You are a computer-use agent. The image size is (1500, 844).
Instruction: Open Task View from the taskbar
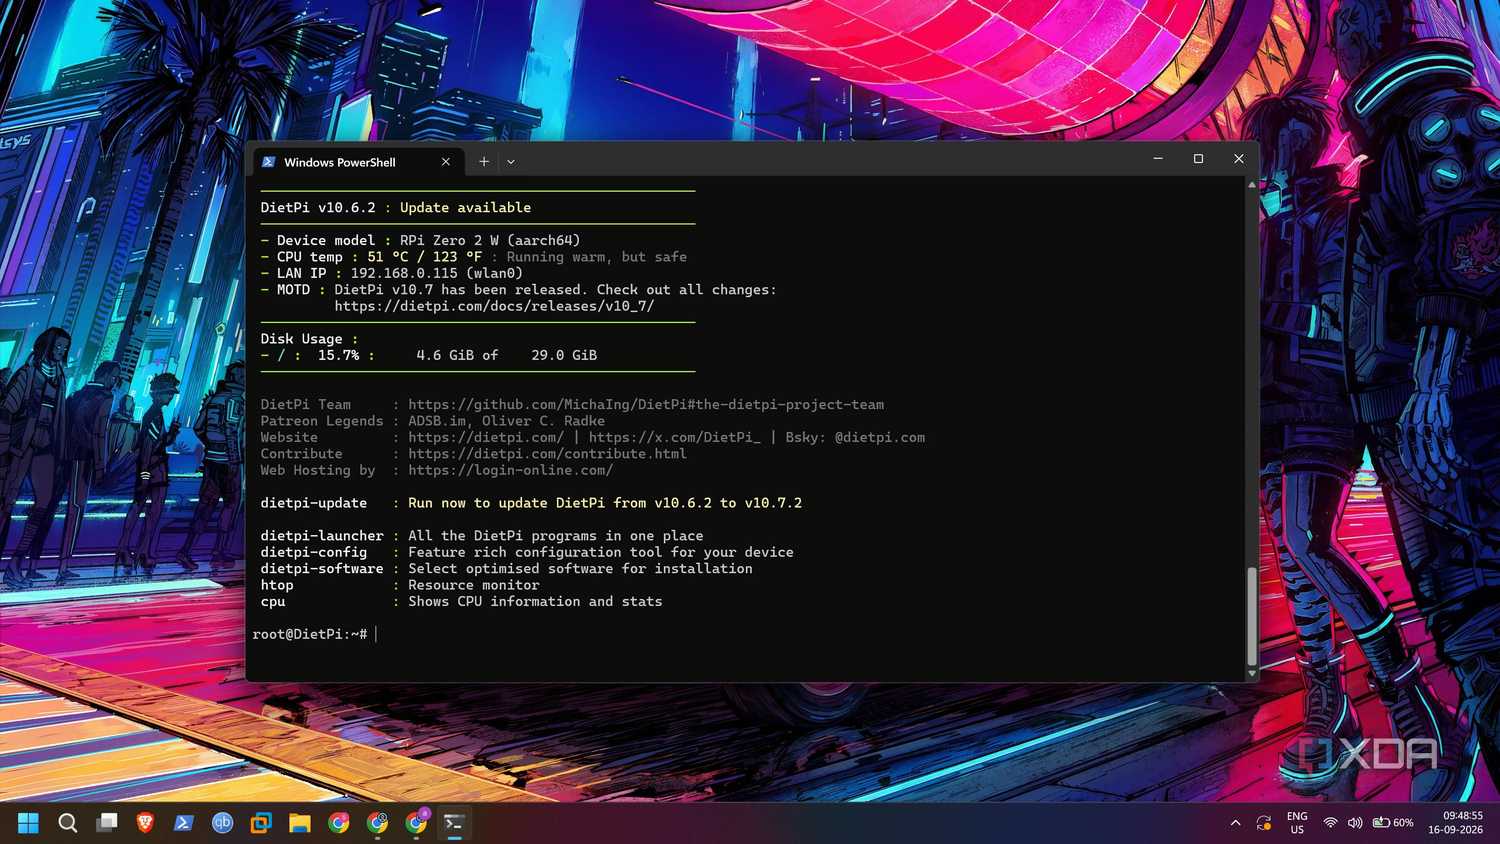coord(107,823)
